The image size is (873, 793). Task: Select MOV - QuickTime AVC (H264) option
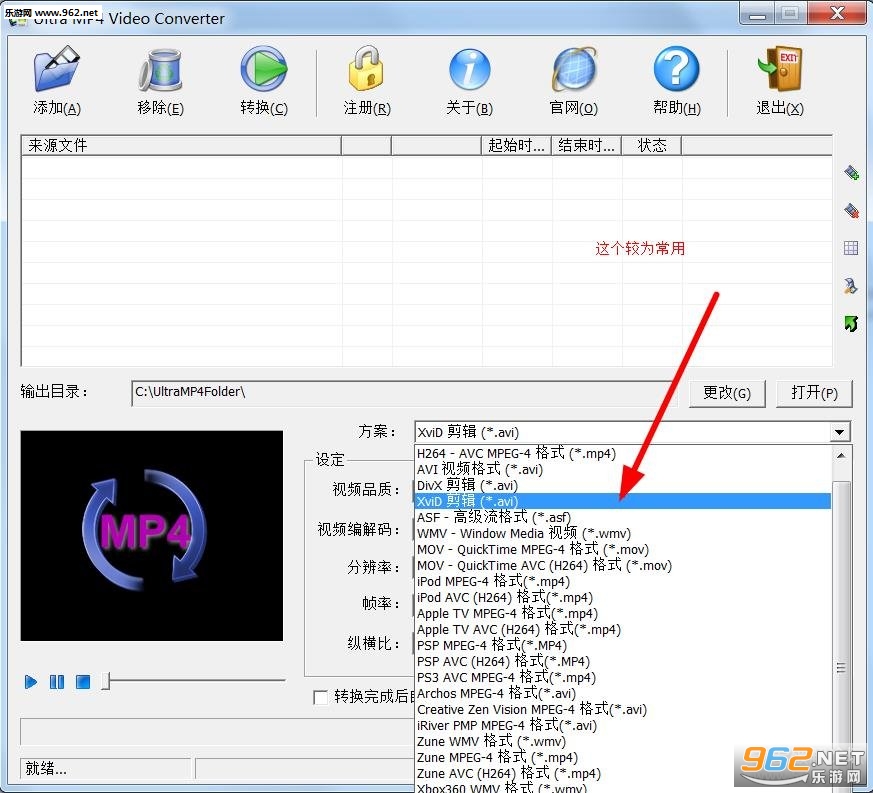click(x=622, y=566)
